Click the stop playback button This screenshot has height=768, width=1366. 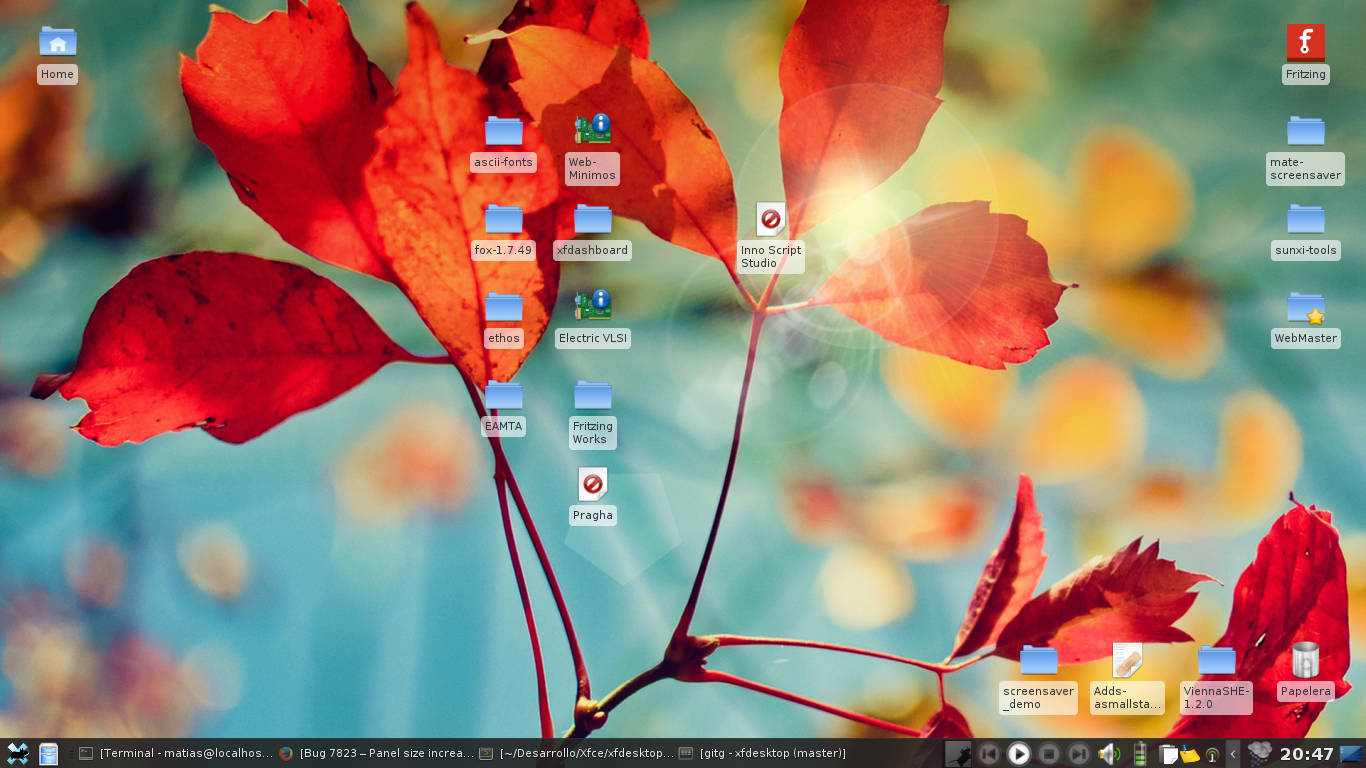click(x=1049, y=754)
